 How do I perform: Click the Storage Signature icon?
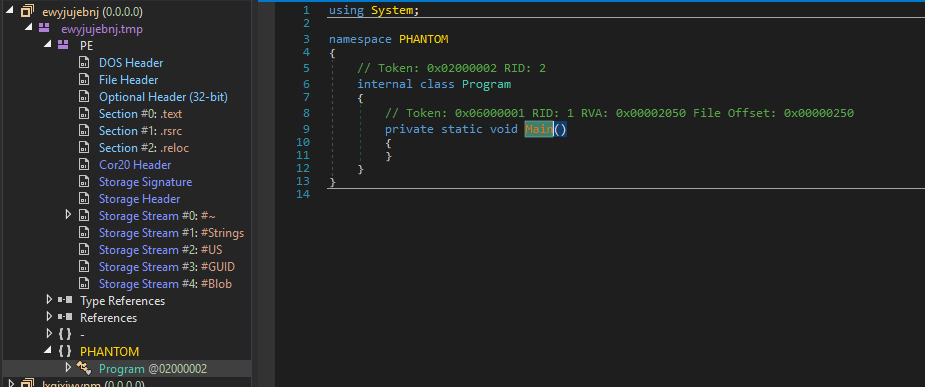pos(84,182)
